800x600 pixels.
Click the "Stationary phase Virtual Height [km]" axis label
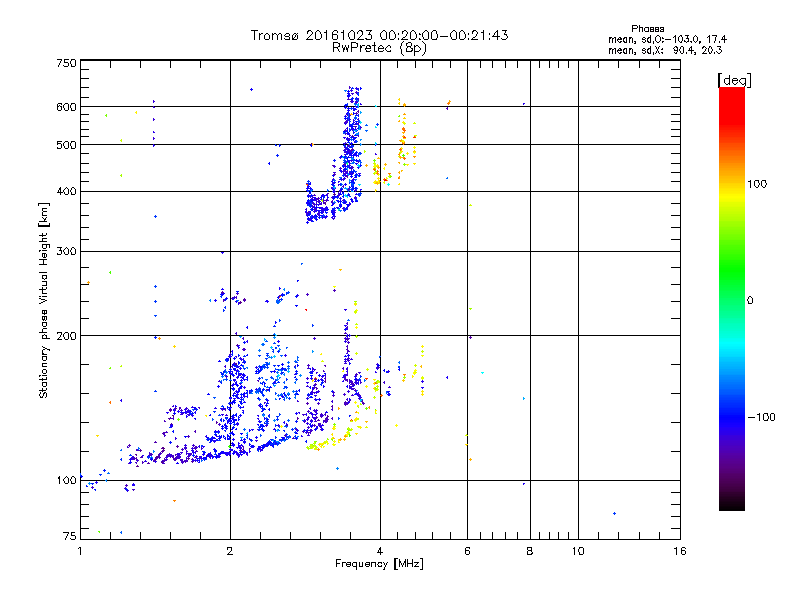[x=44, y=300]
